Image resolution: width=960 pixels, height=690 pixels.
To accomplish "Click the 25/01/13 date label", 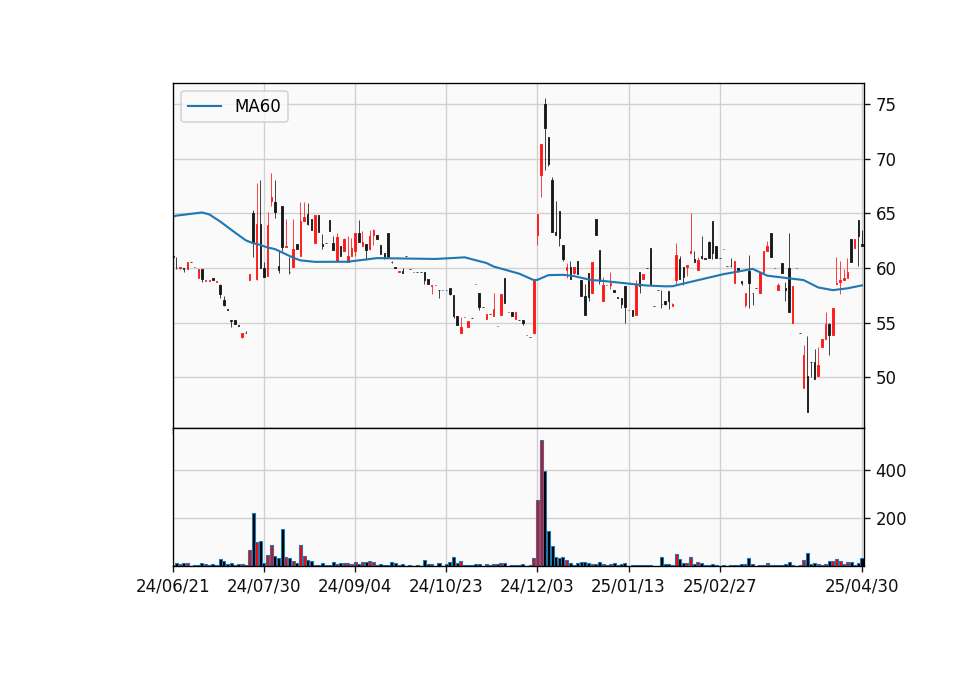I will point(628,586).
